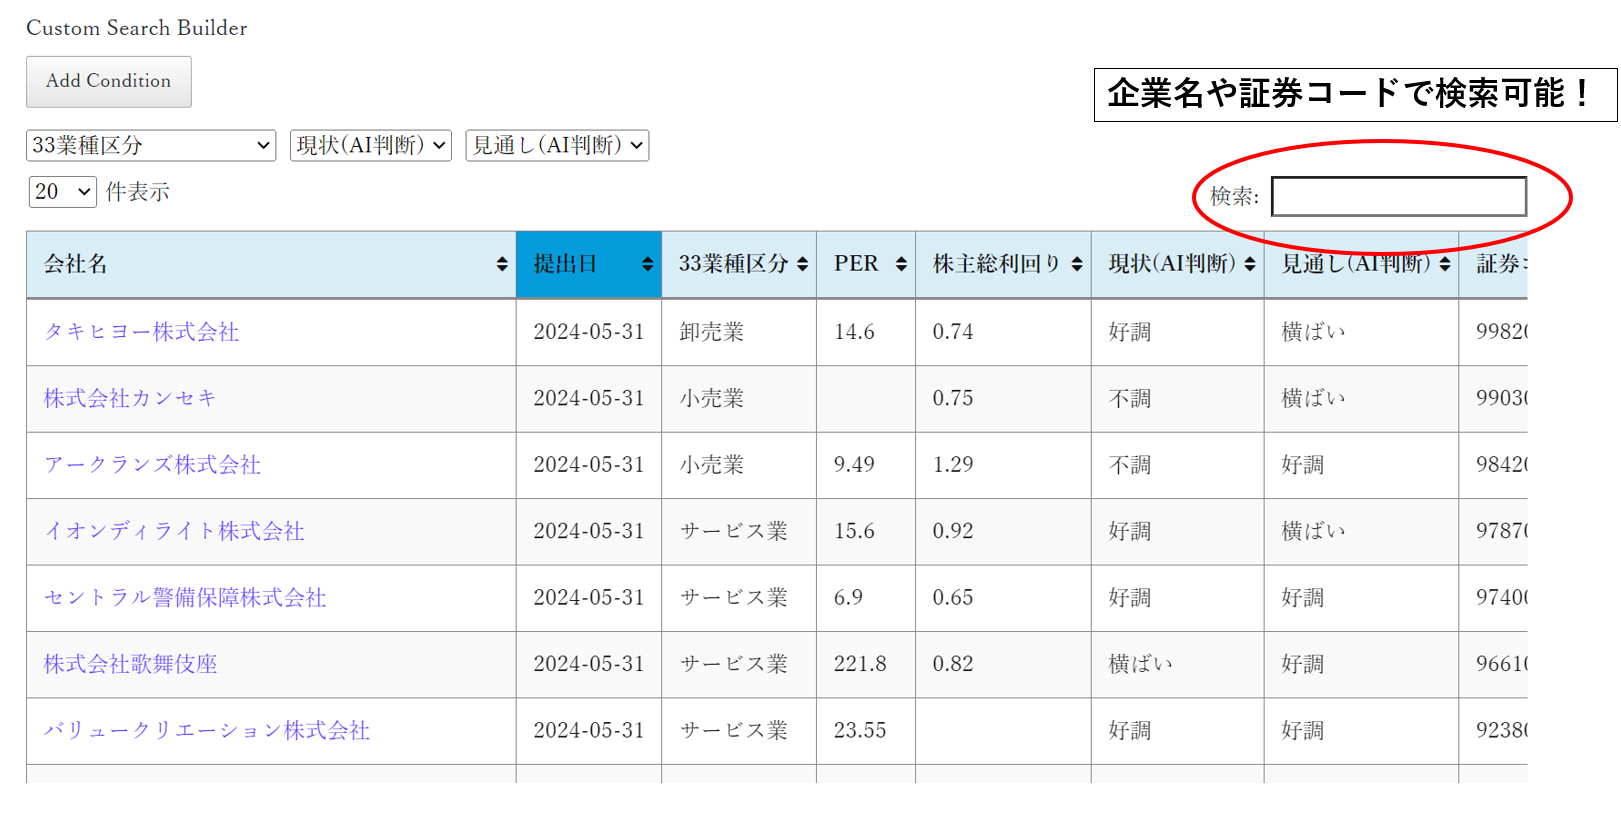
Task: Focus the 検索 search input field
Action: [x=1399, y=196]
